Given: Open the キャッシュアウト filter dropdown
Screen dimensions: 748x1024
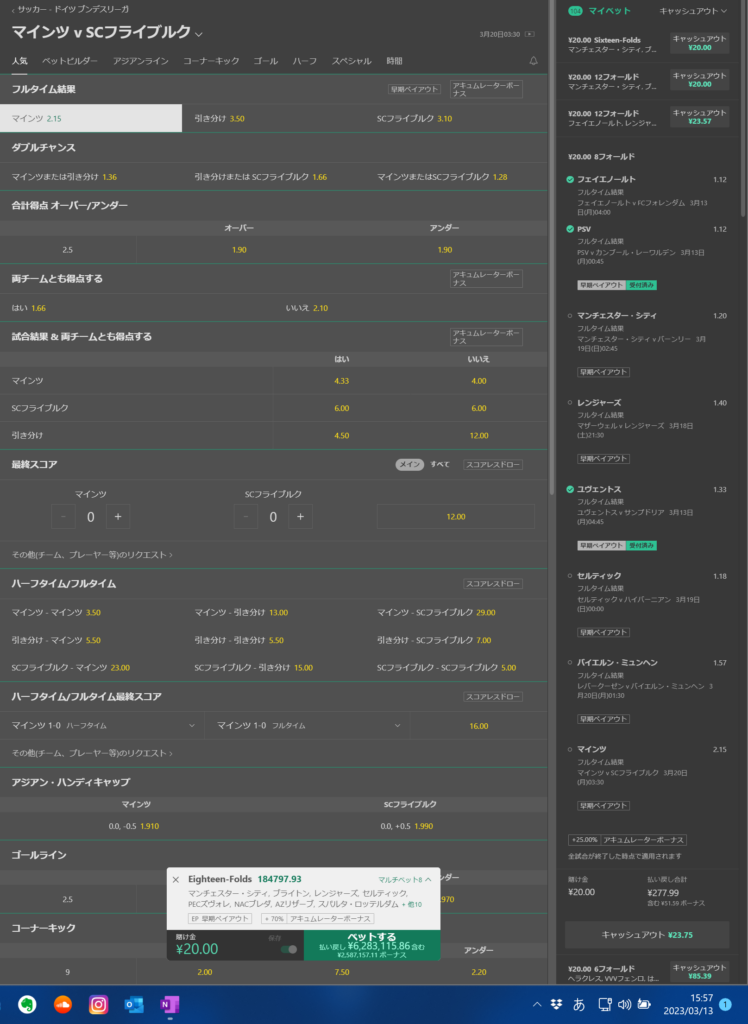Looking at the screenshot, I should [692, 11].
